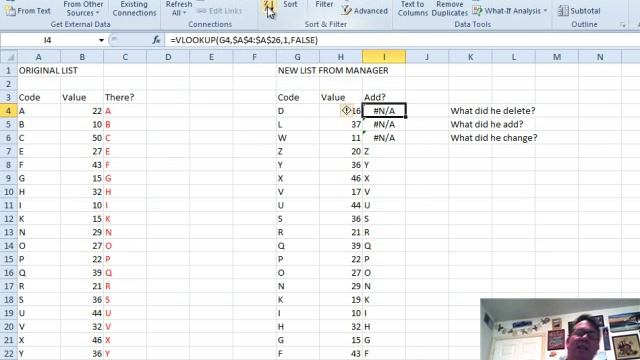
Task: Select row 22 header
Action: pyautogui.click(x=8, y=353)
